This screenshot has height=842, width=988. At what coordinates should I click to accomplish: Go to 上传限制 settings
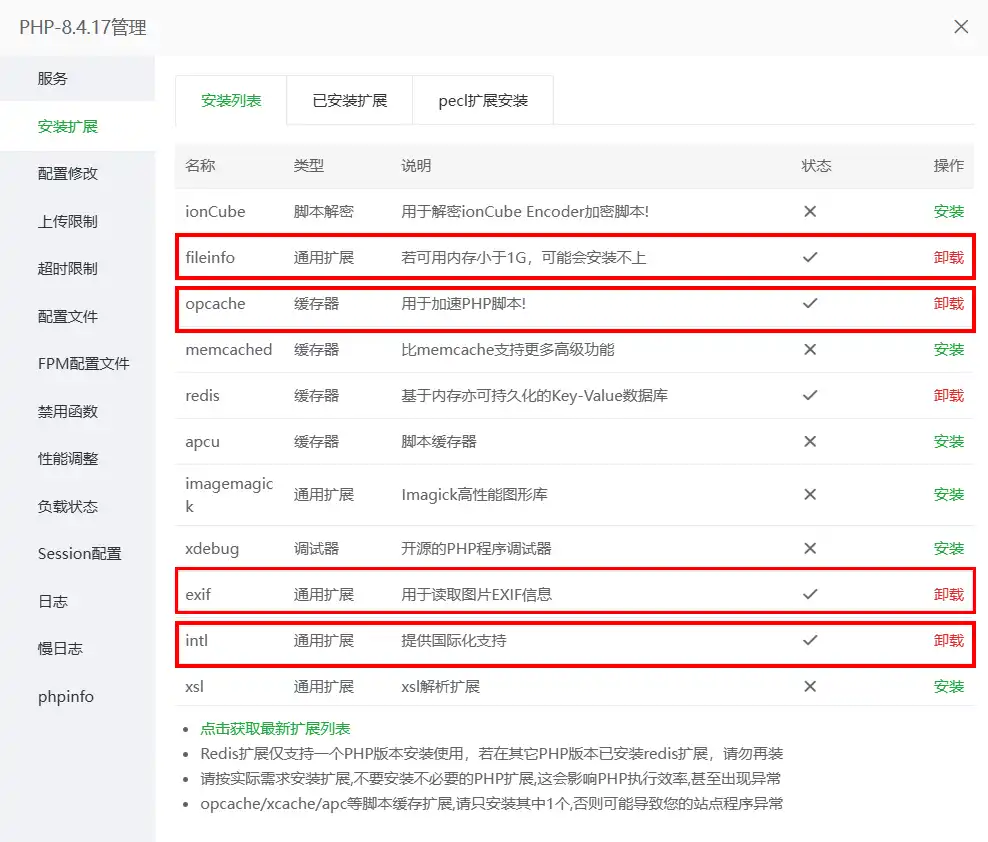tap(68, 222)
